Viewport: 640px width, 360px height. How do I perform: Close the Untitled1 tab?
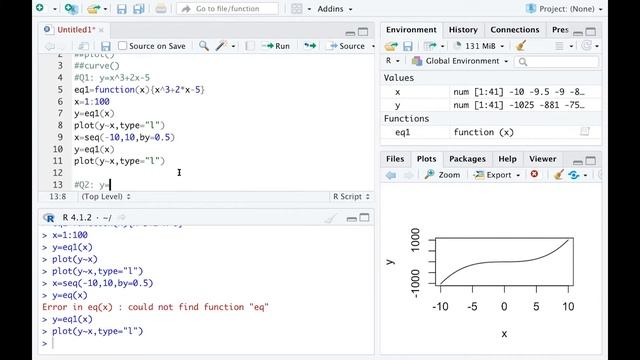(x=101, y=30)
